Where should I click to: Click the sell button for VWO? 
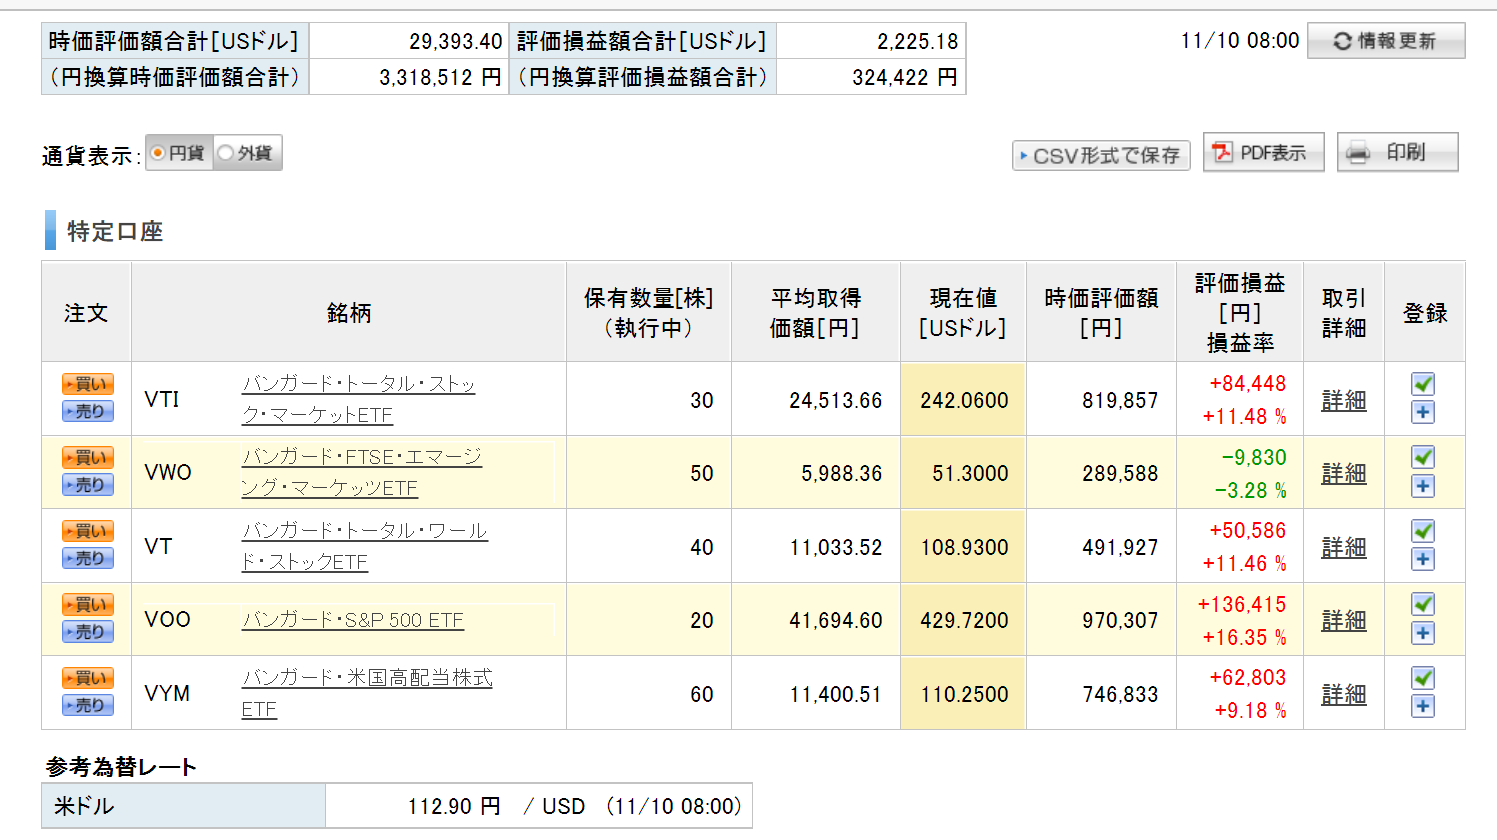coord(88,485)
